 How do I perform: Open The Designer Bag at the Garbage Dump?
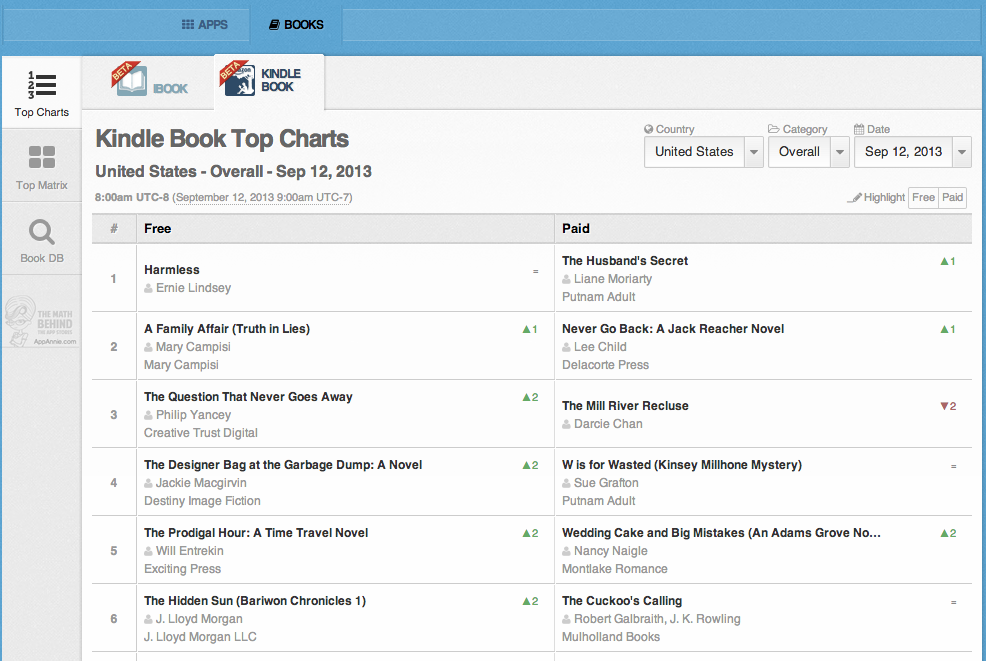click(x=283, y=465)
